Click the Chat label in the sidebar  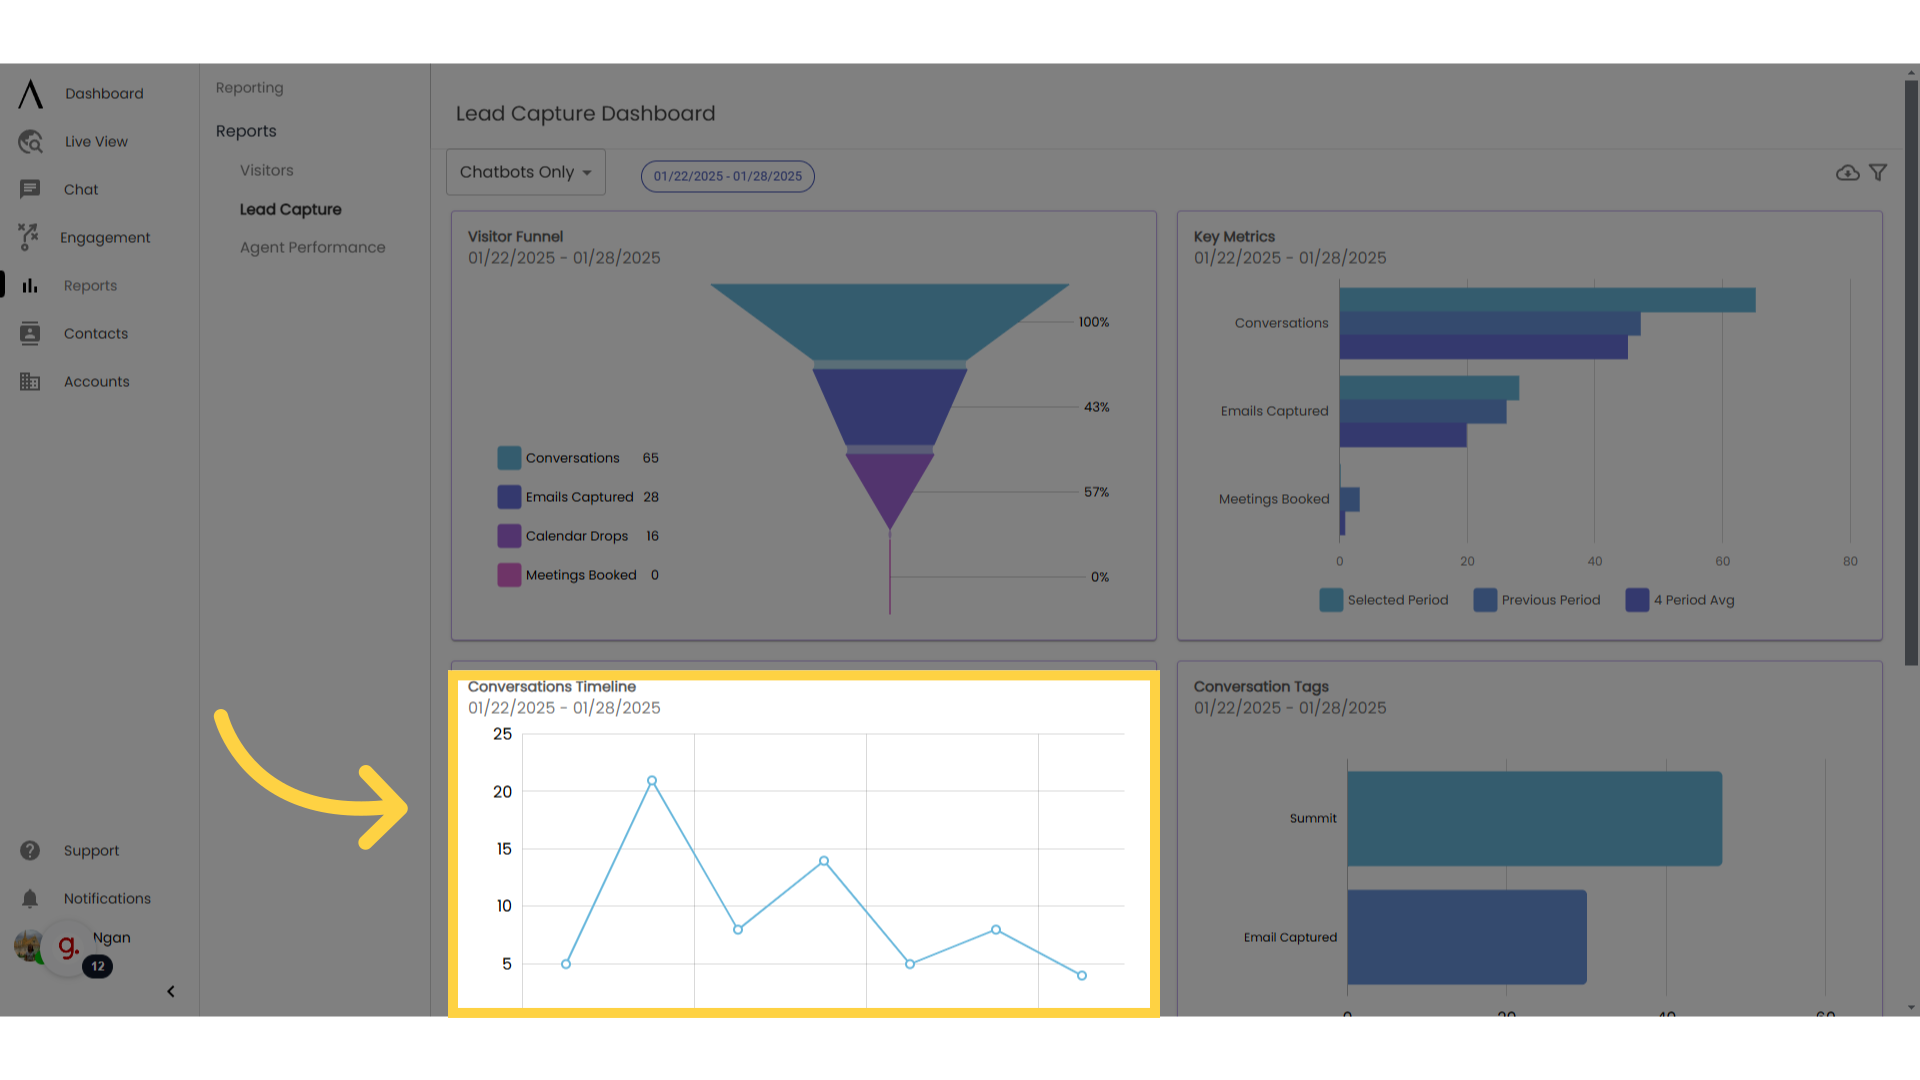pos(81,190)
